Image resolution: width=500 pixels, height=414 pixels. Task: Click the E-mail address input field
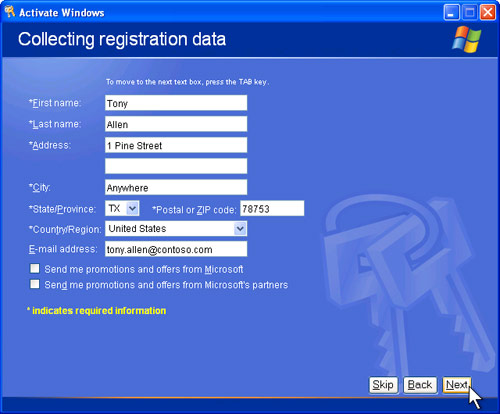click(176, 249)
